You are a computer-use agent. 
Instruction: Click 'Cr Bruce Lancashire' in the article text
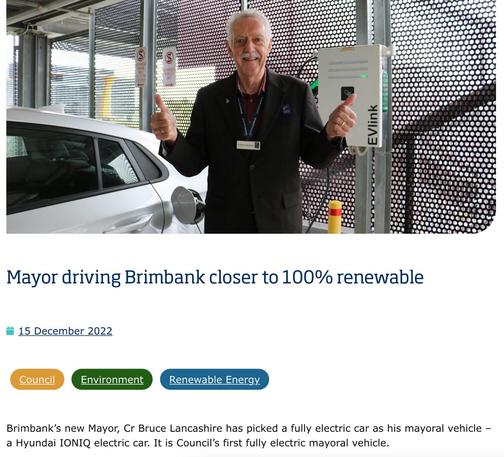173,428
